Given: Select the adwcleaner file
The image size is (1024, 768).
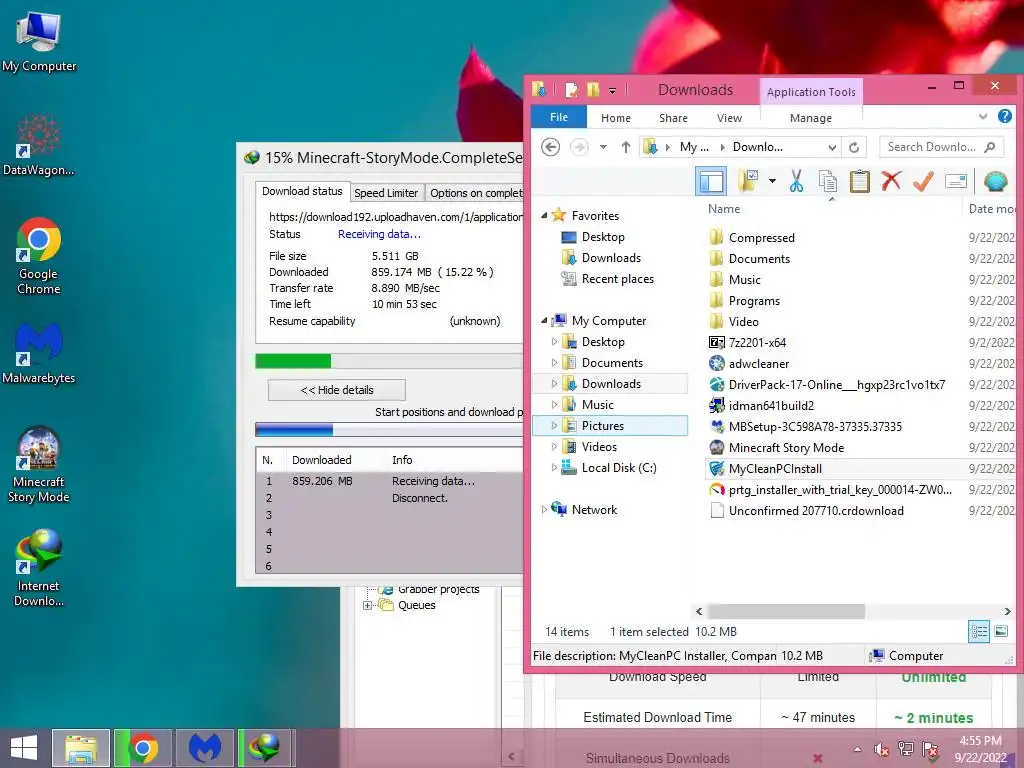Looking at the screenshot, I should pos(759,363).
